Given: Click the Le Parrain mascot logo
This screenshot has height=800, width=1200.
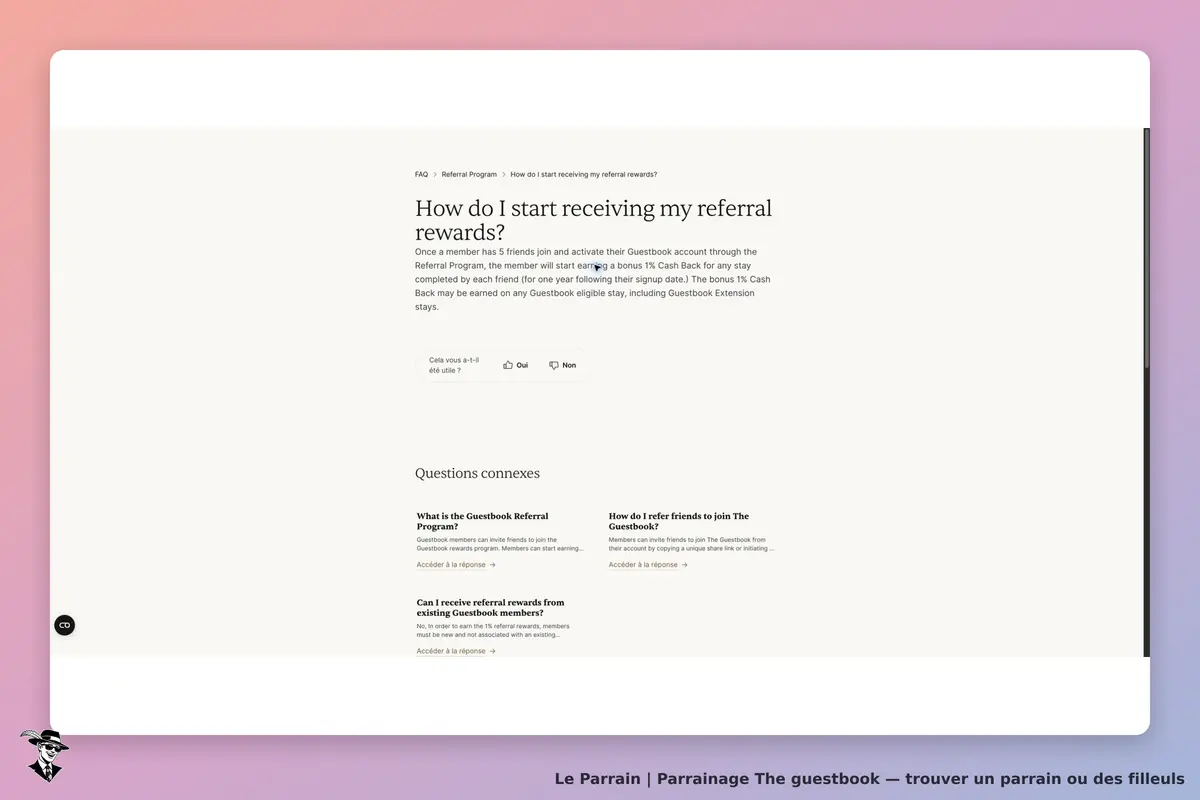Looking at the screenshot, I should point(44,755).
